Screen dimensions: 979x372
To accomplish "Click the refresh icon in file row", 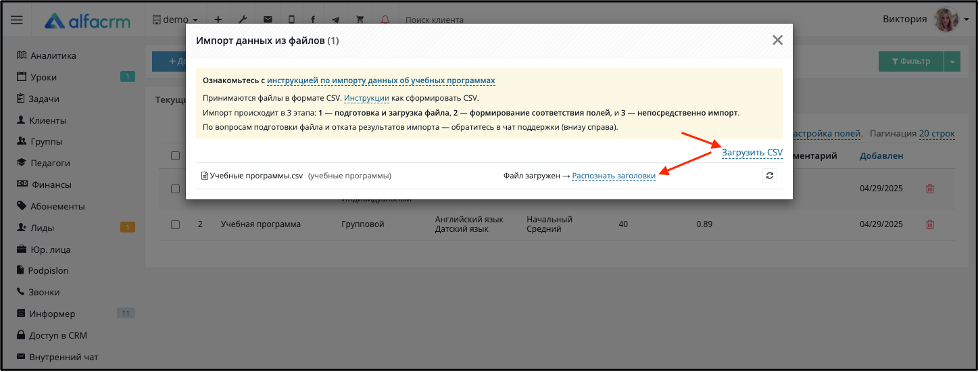I will (769, 176).
